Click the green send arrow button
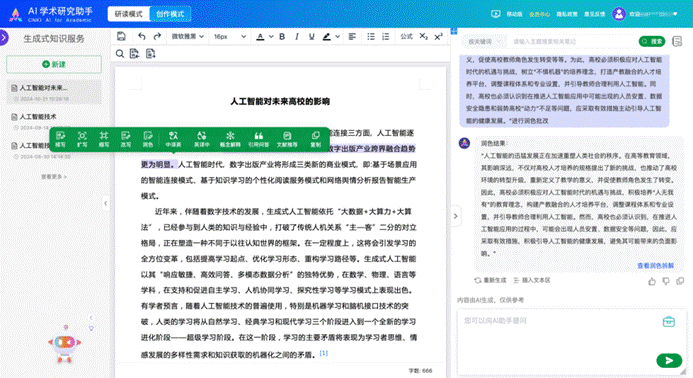Viewport: 693px width, 378px height. (x=669, y=361)
